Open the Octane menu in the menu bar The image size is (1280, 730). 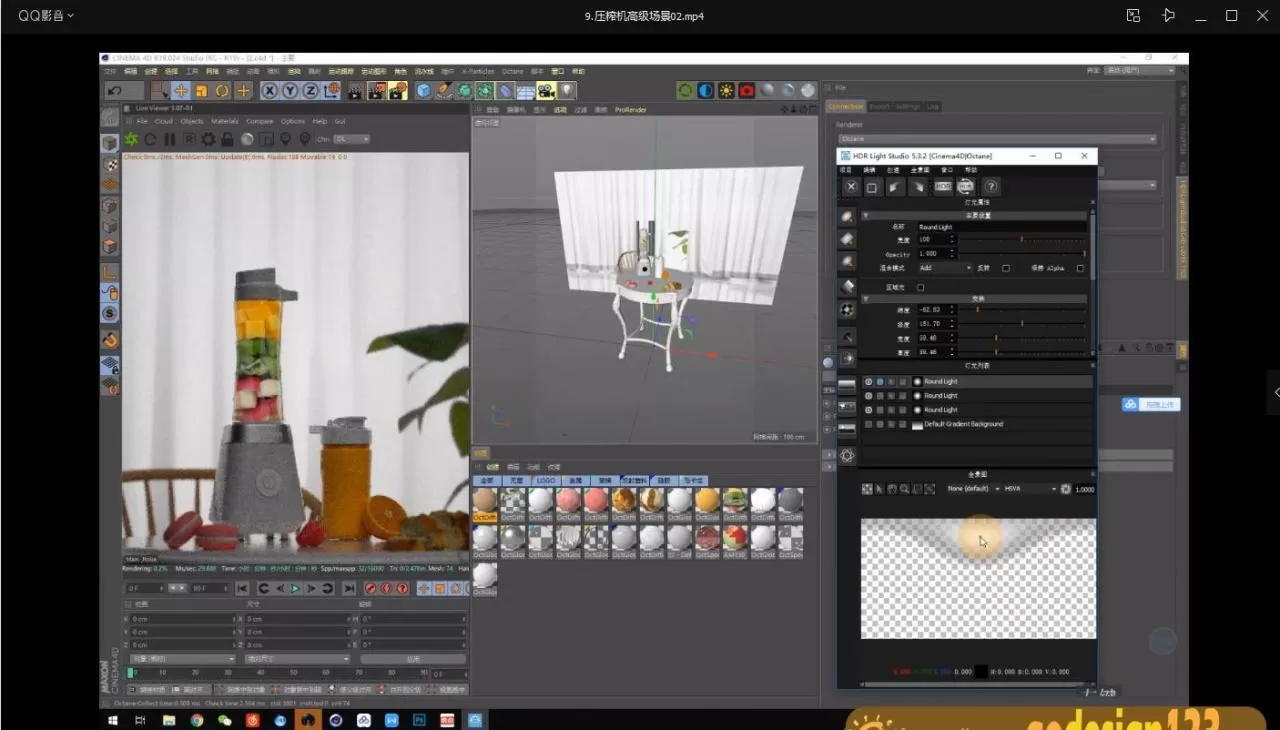(513, 71)
